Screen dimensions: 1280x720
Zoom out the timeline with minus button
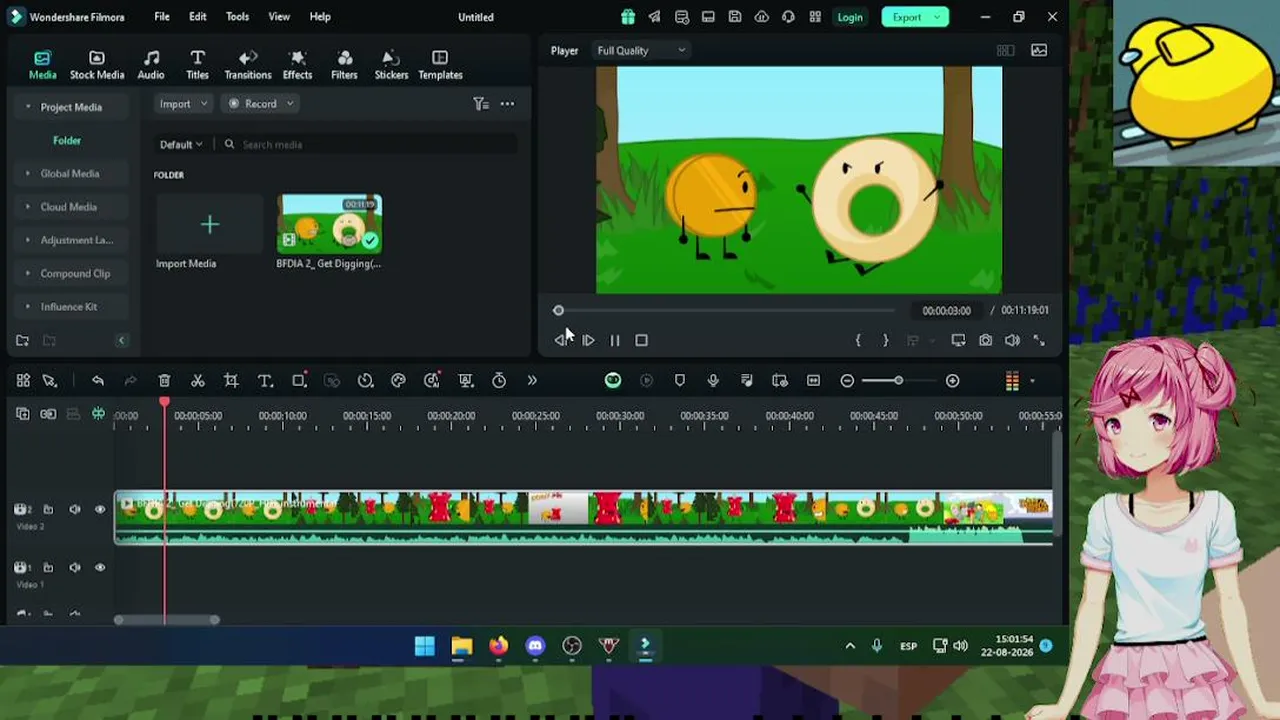click(847, 381)
